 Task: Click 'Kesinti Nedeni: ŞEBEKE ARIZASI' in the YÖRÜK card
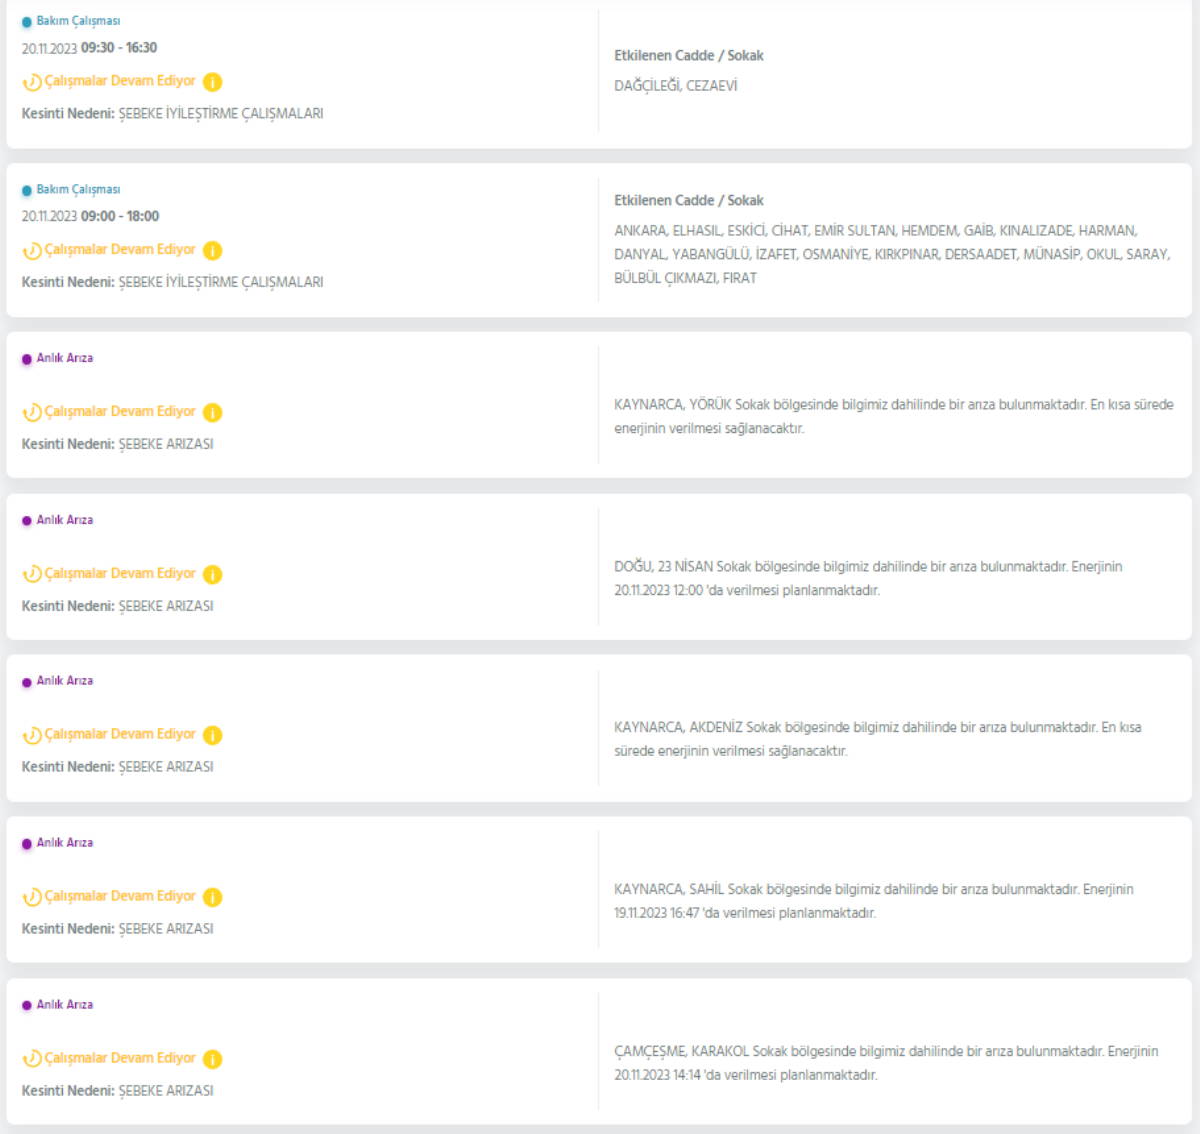point(117,444)
